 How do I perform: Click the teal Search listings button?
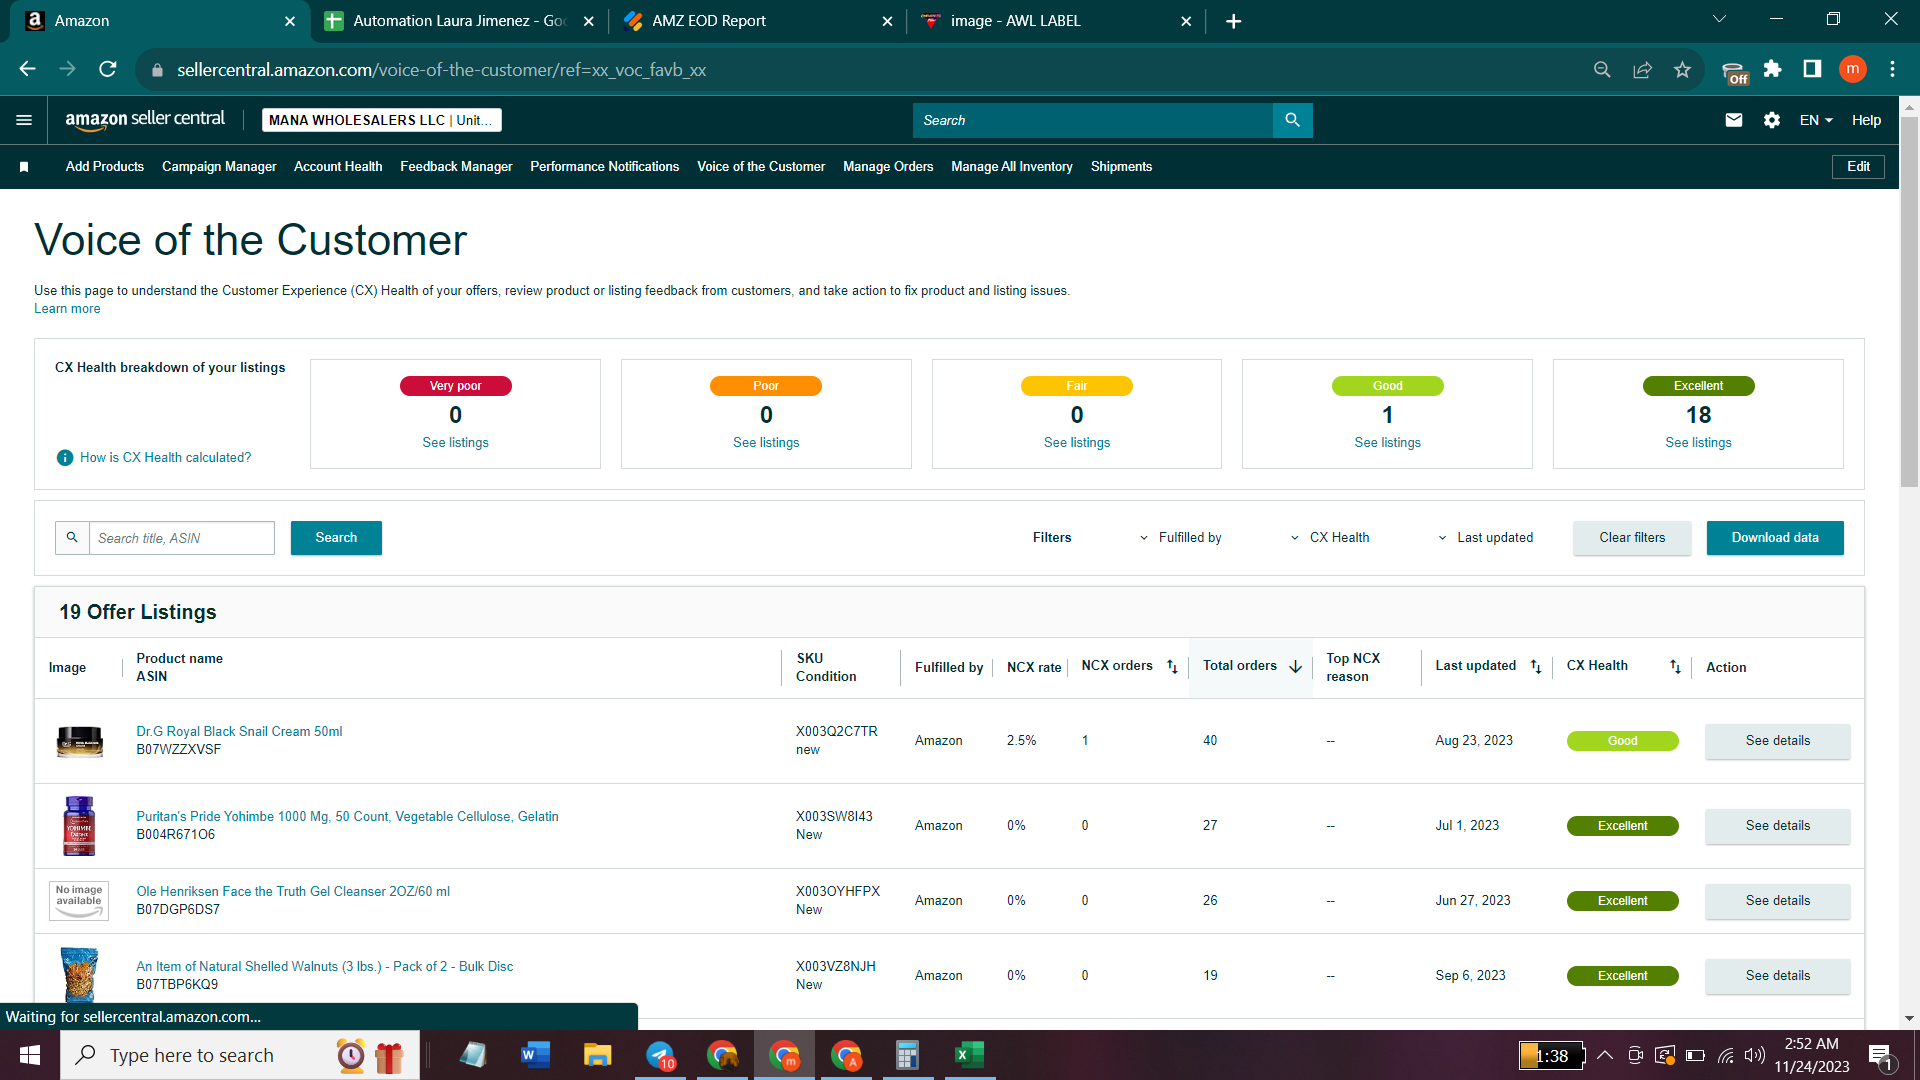336,538
